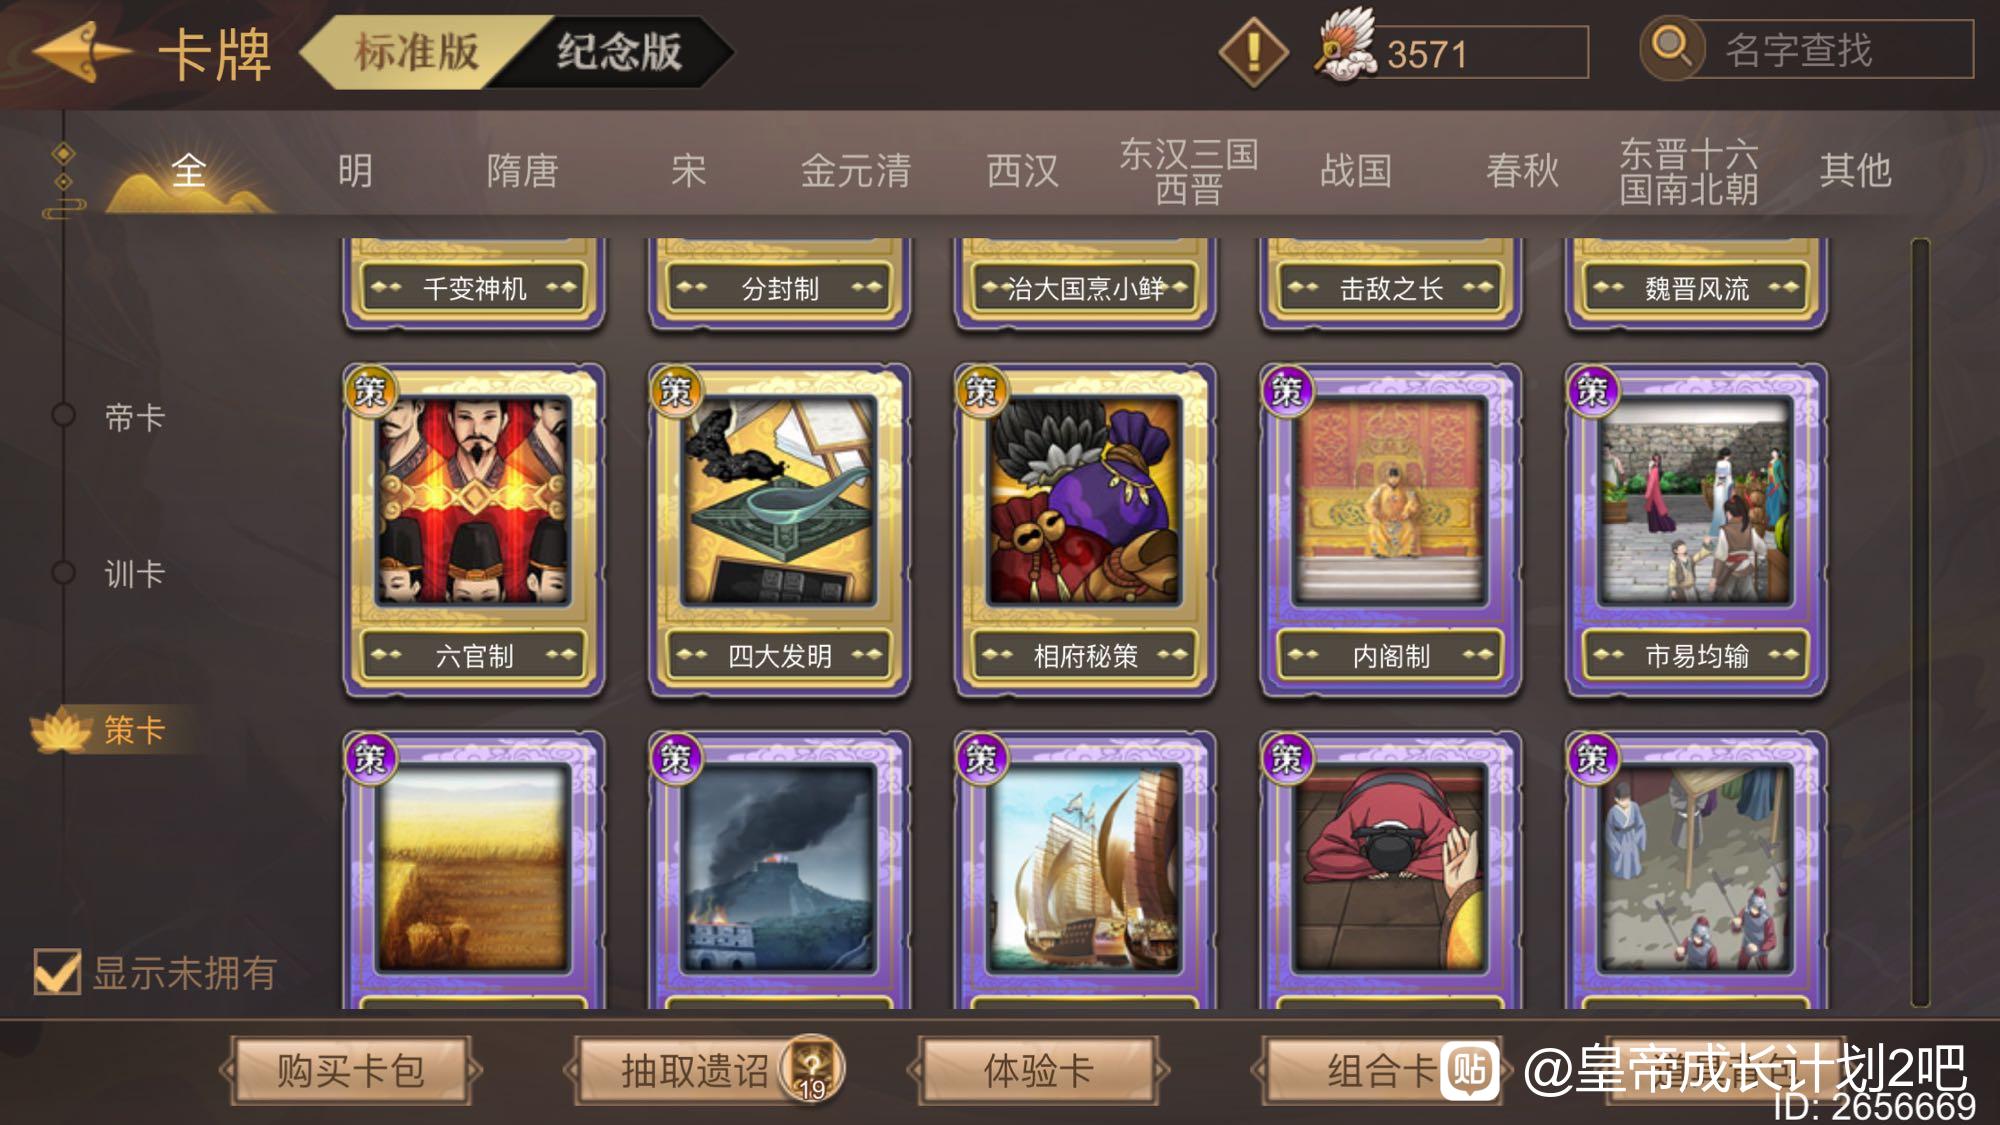Viewport: 2000px width, 1125px height.
Task: Filter by the 隋唐 dynasty tab
Action: (x=522, y=170)
